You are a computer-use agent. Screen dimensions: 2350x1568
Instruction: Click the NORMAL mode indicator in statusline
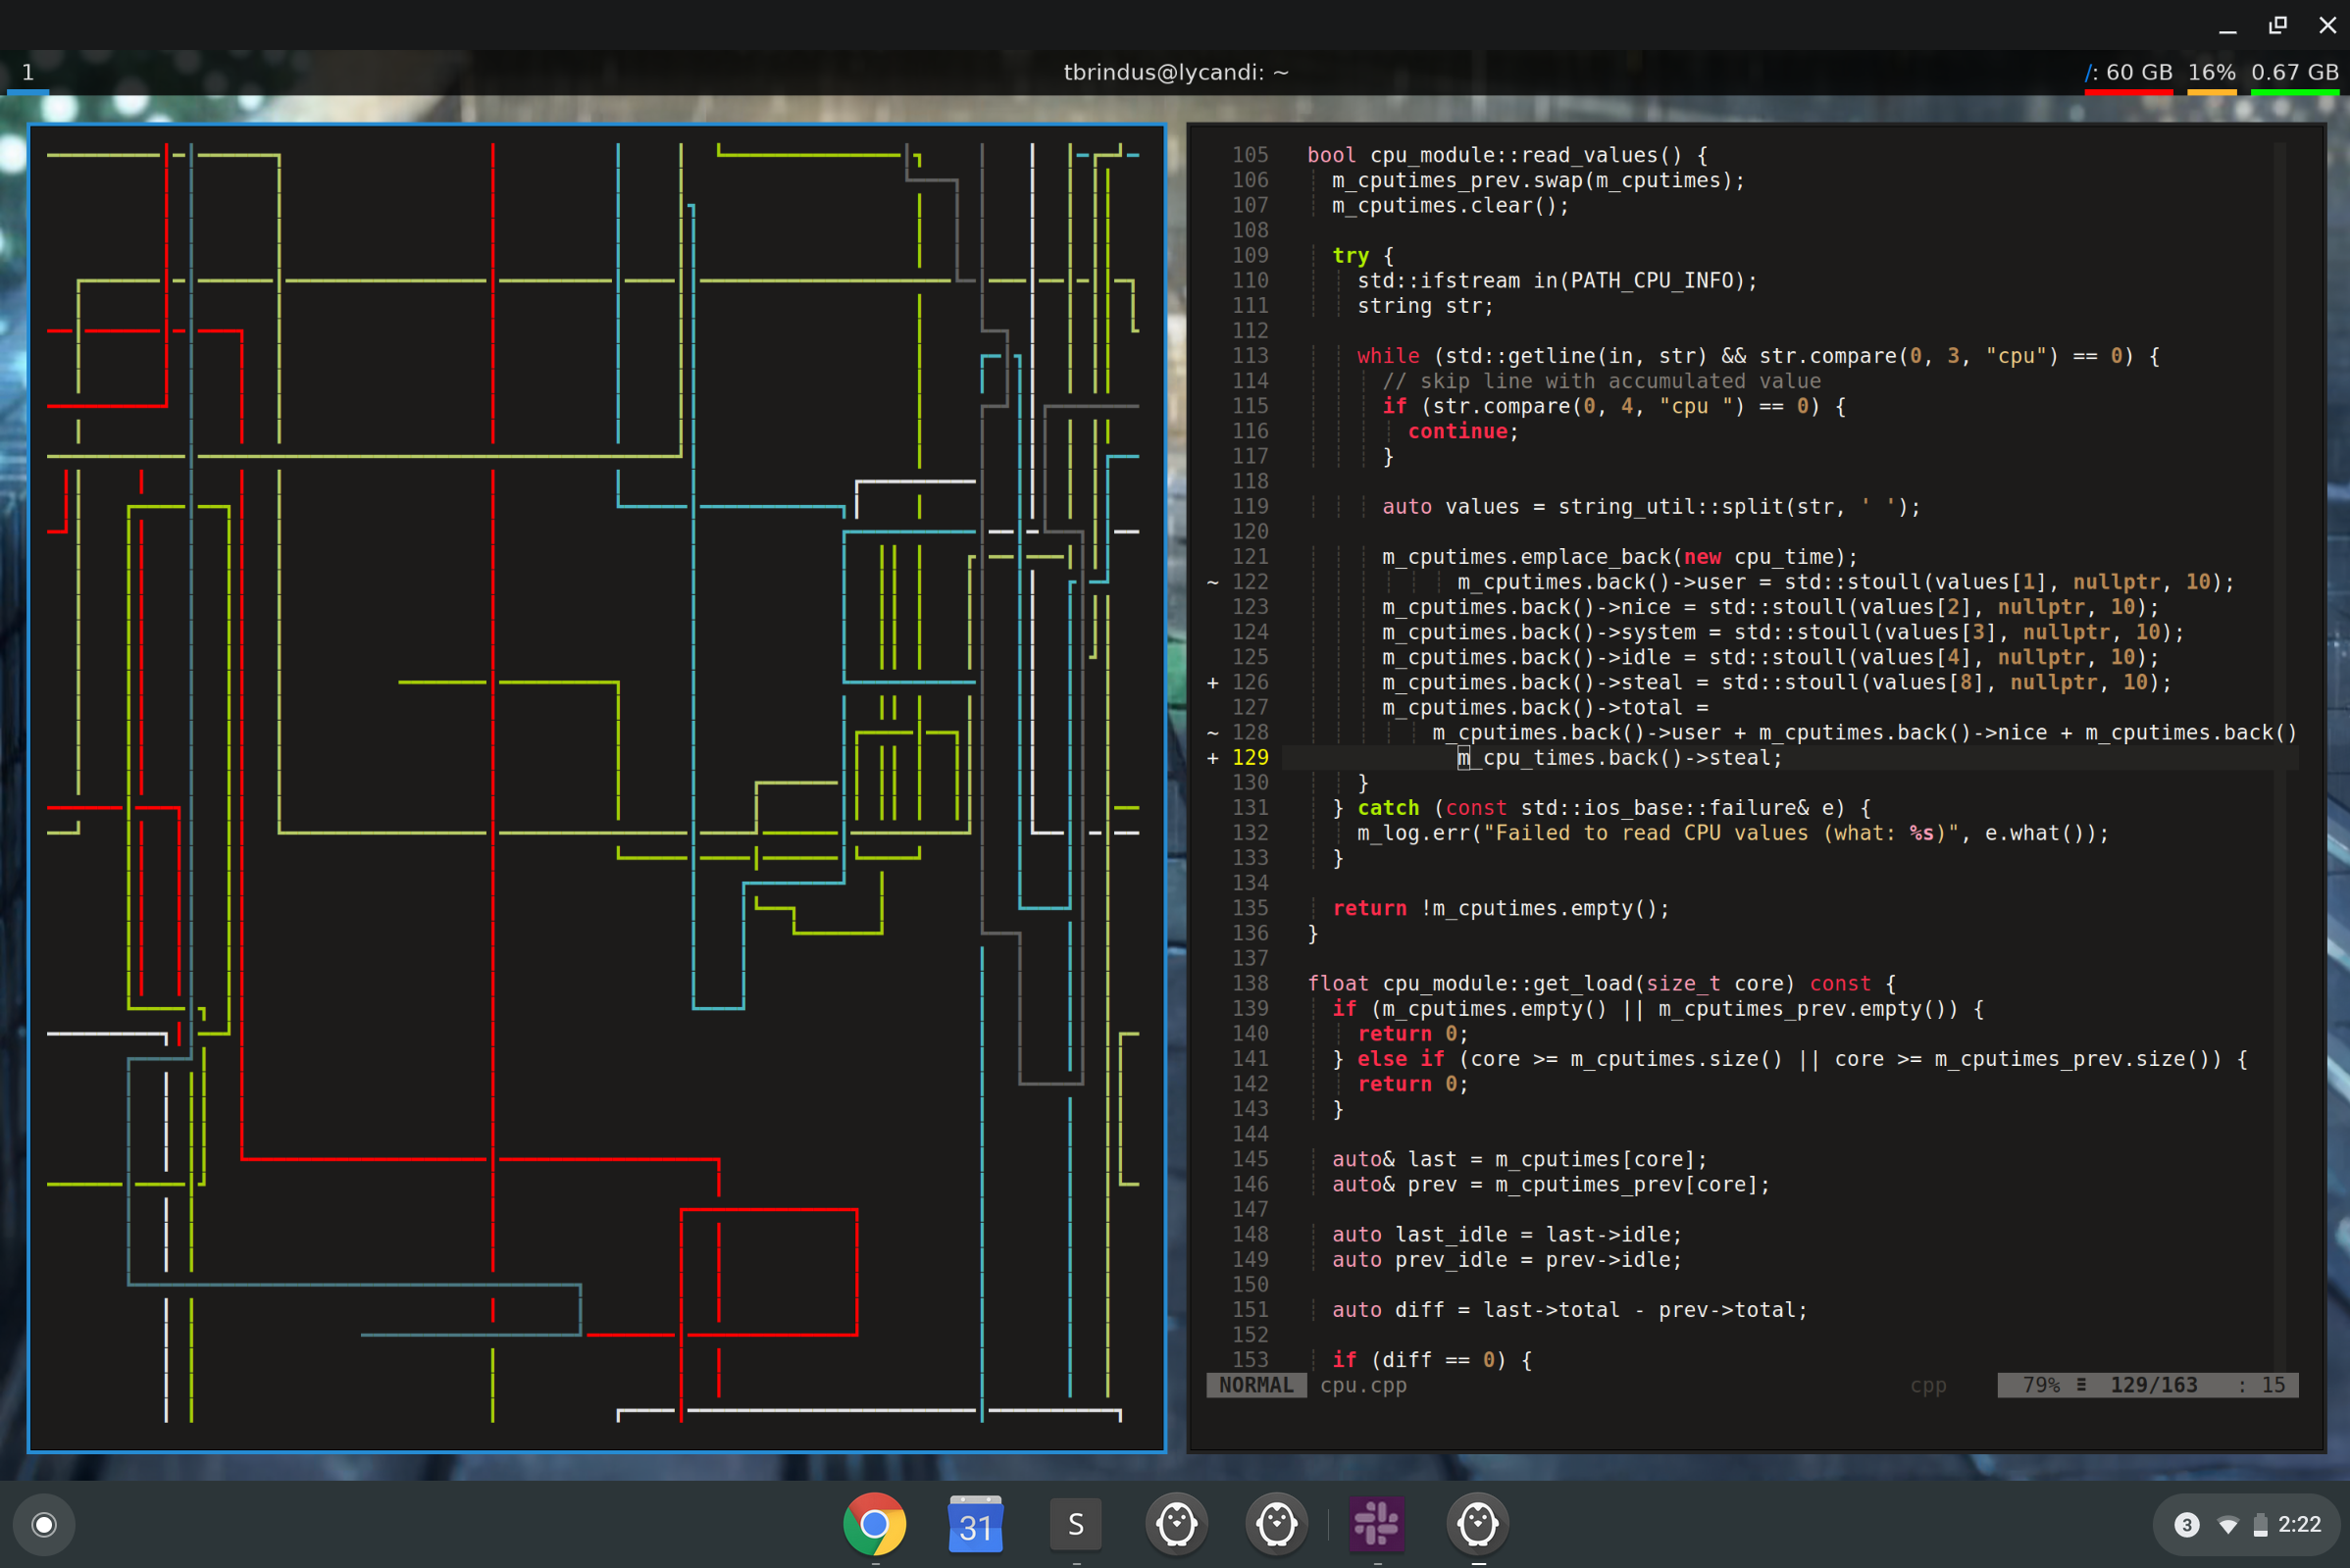(x=1255, y=1385)
